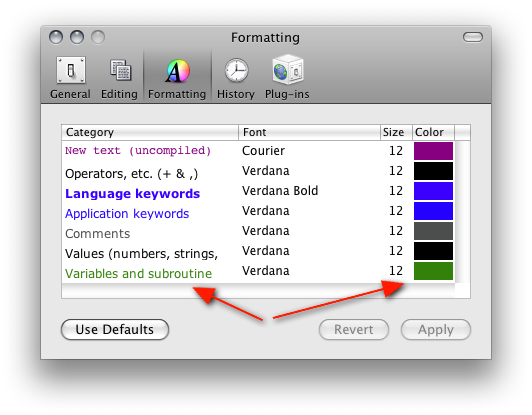The width and height of the screenshot is (532, 415).
Task: Select the Language keywords blue swatch
Action: tap(433, 191)
